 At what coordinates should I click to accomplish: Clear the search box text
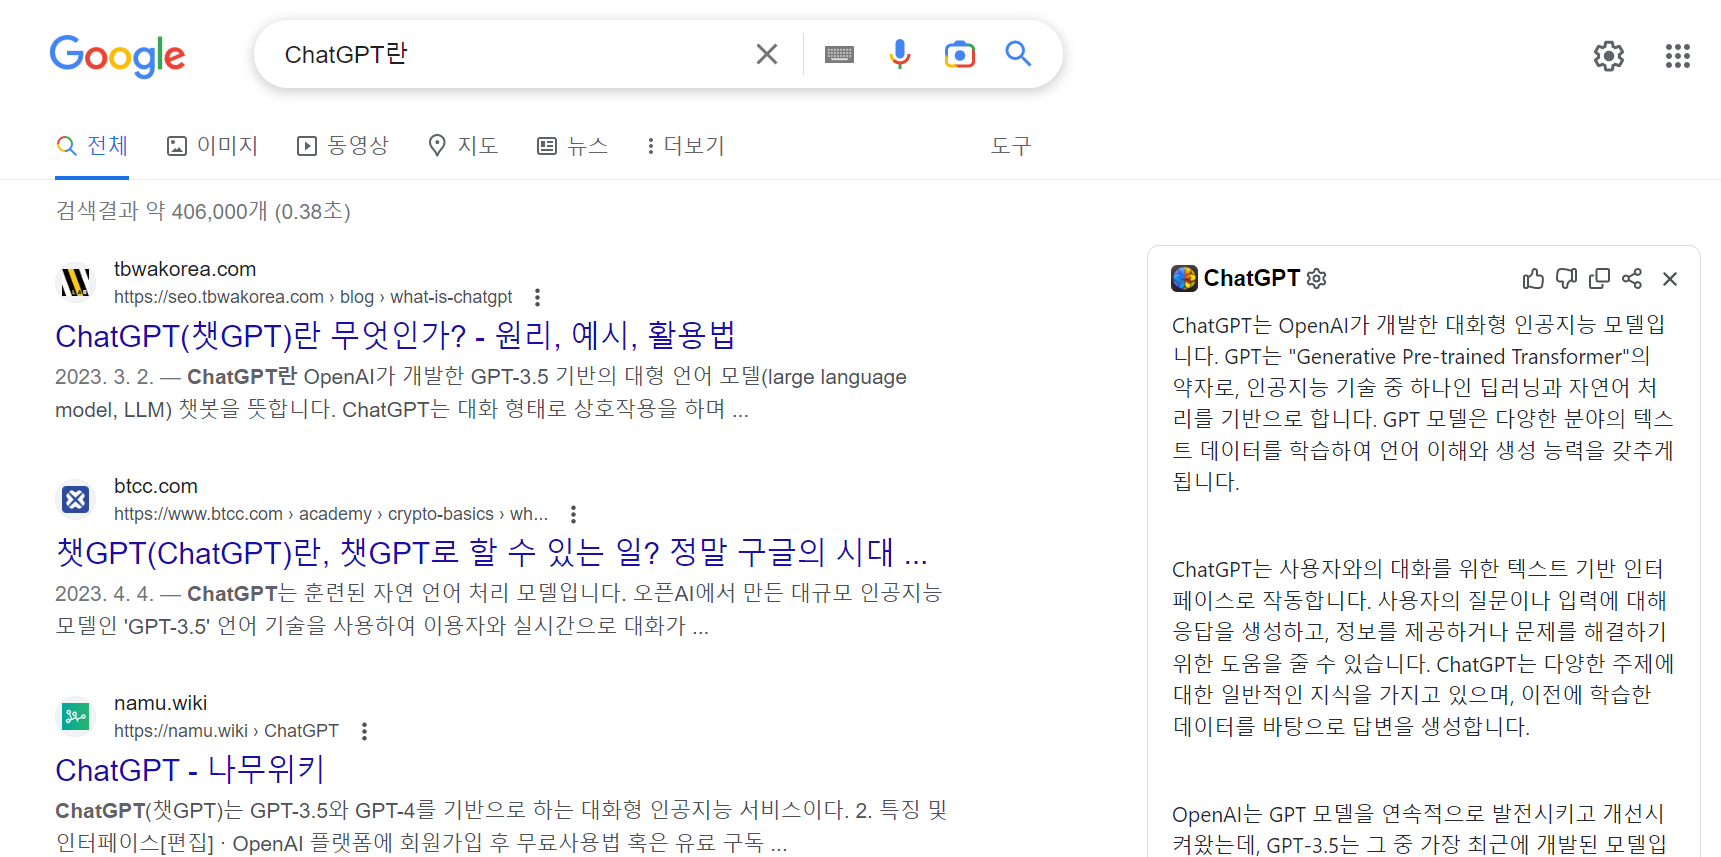(x=767, y=54)
